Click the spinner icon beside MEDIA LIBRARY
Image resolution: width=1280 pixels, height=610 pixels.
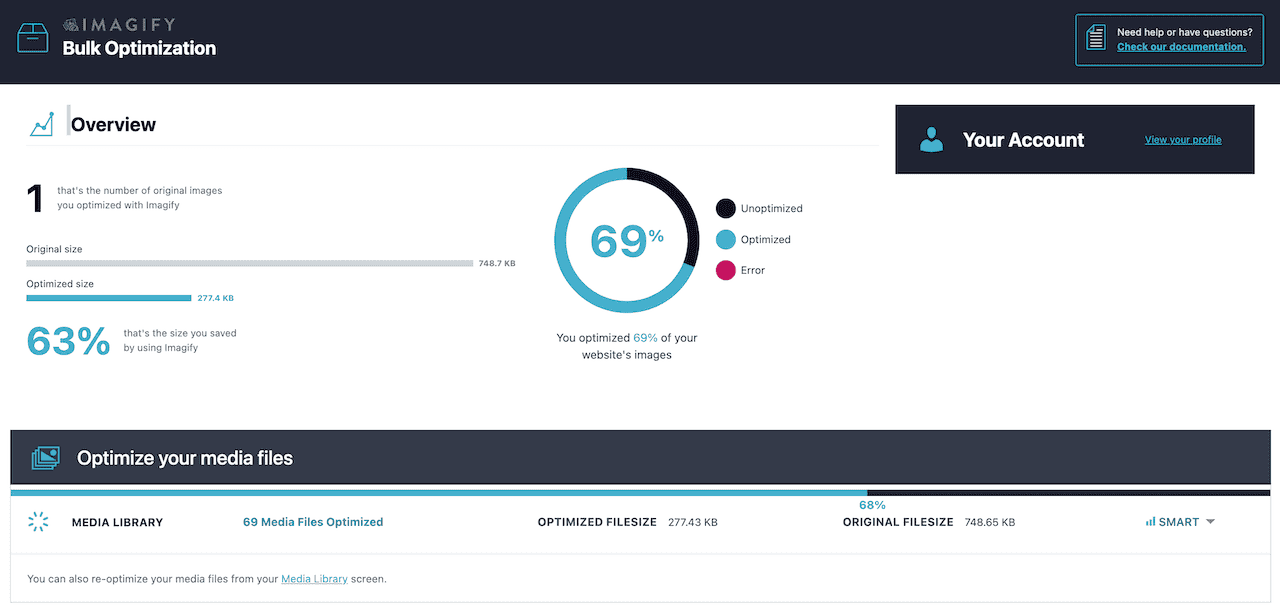38,521
